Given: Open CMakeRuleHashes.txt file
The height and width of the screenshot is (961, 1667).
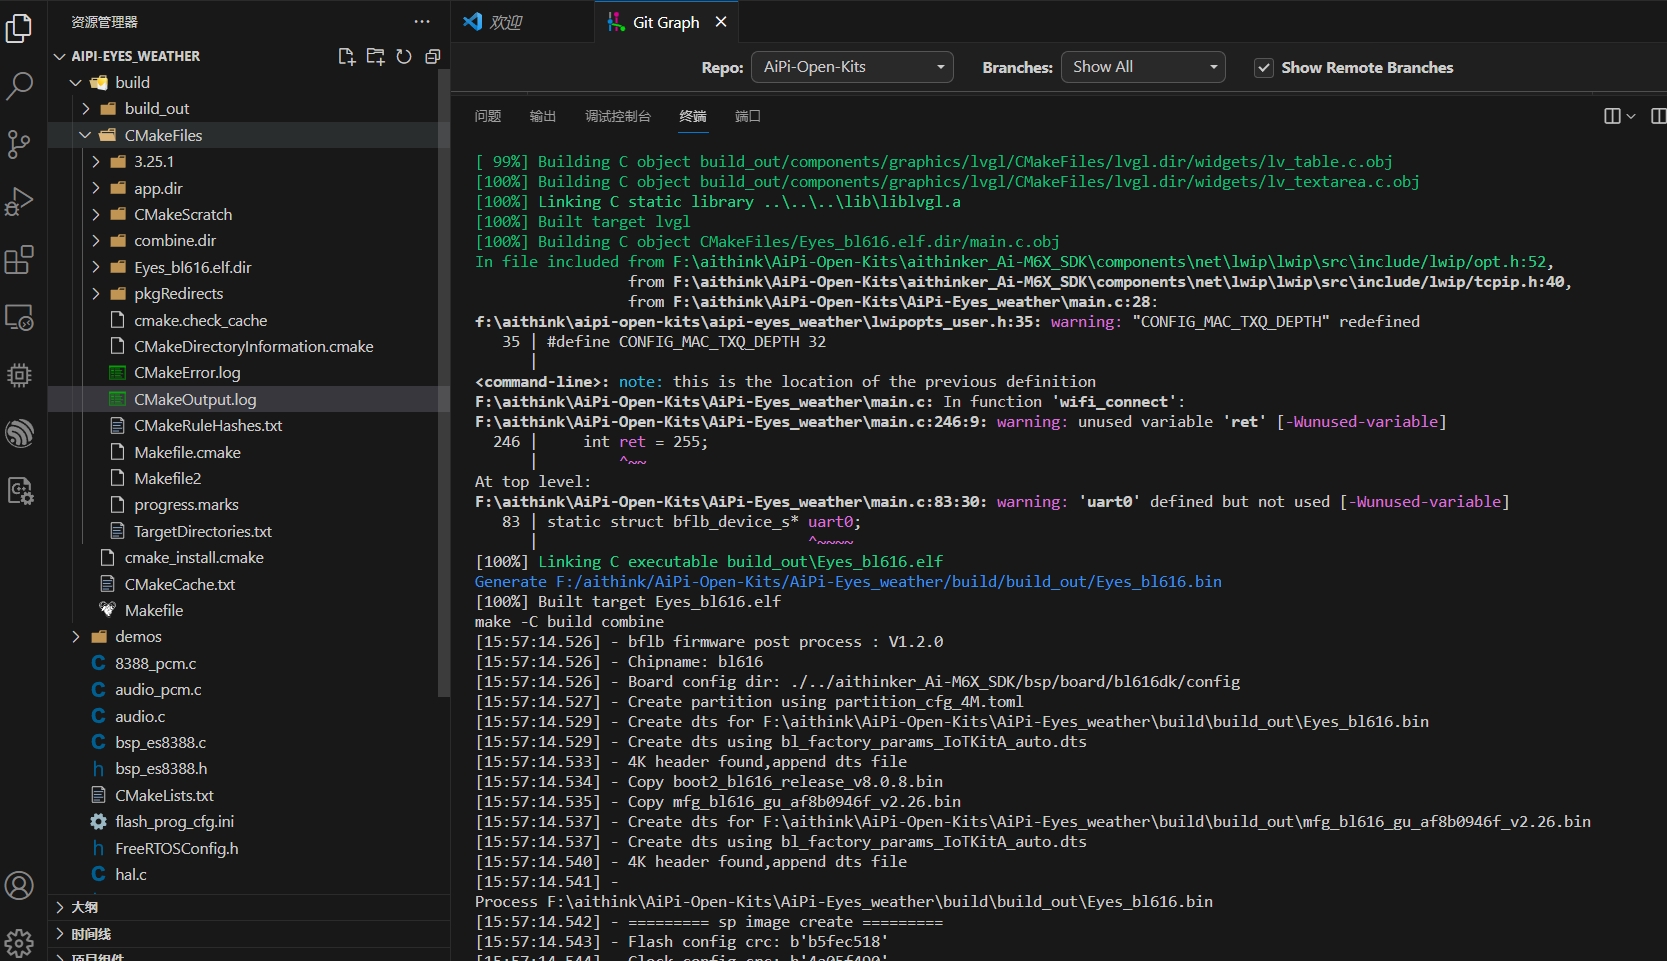Looking at the screenshot, I should pos(208,425).
